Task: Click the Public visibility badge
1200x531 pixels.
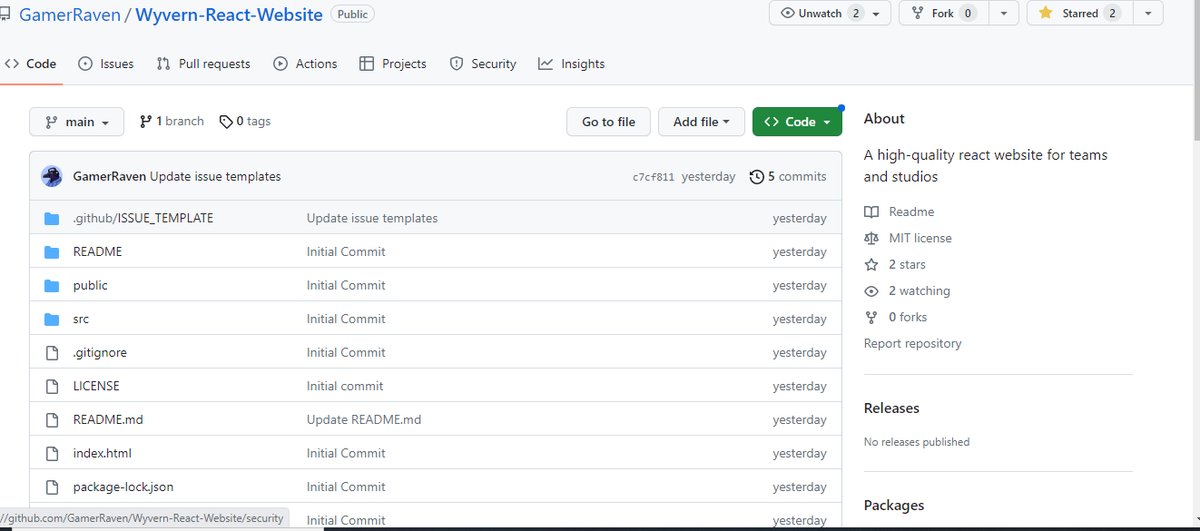Action: coord(352,14)
